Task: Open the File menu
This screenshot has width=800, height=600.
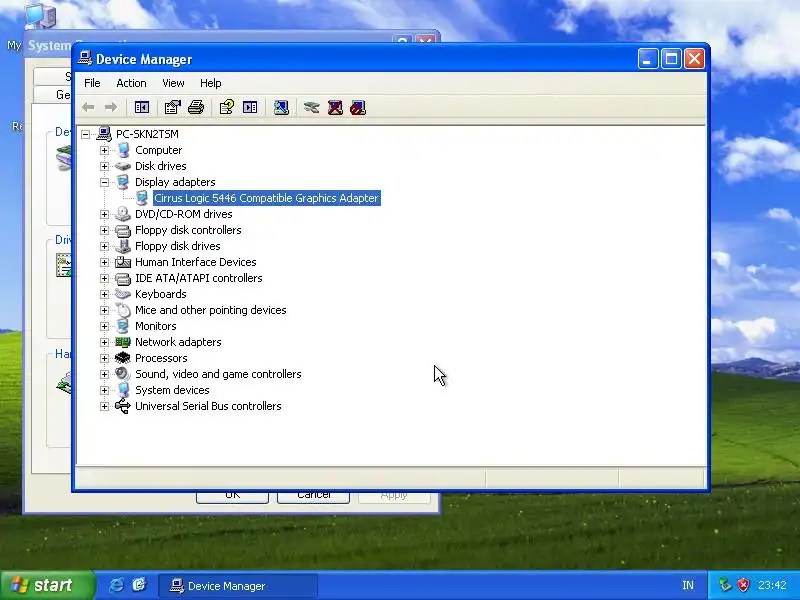Action: (92, 83)
